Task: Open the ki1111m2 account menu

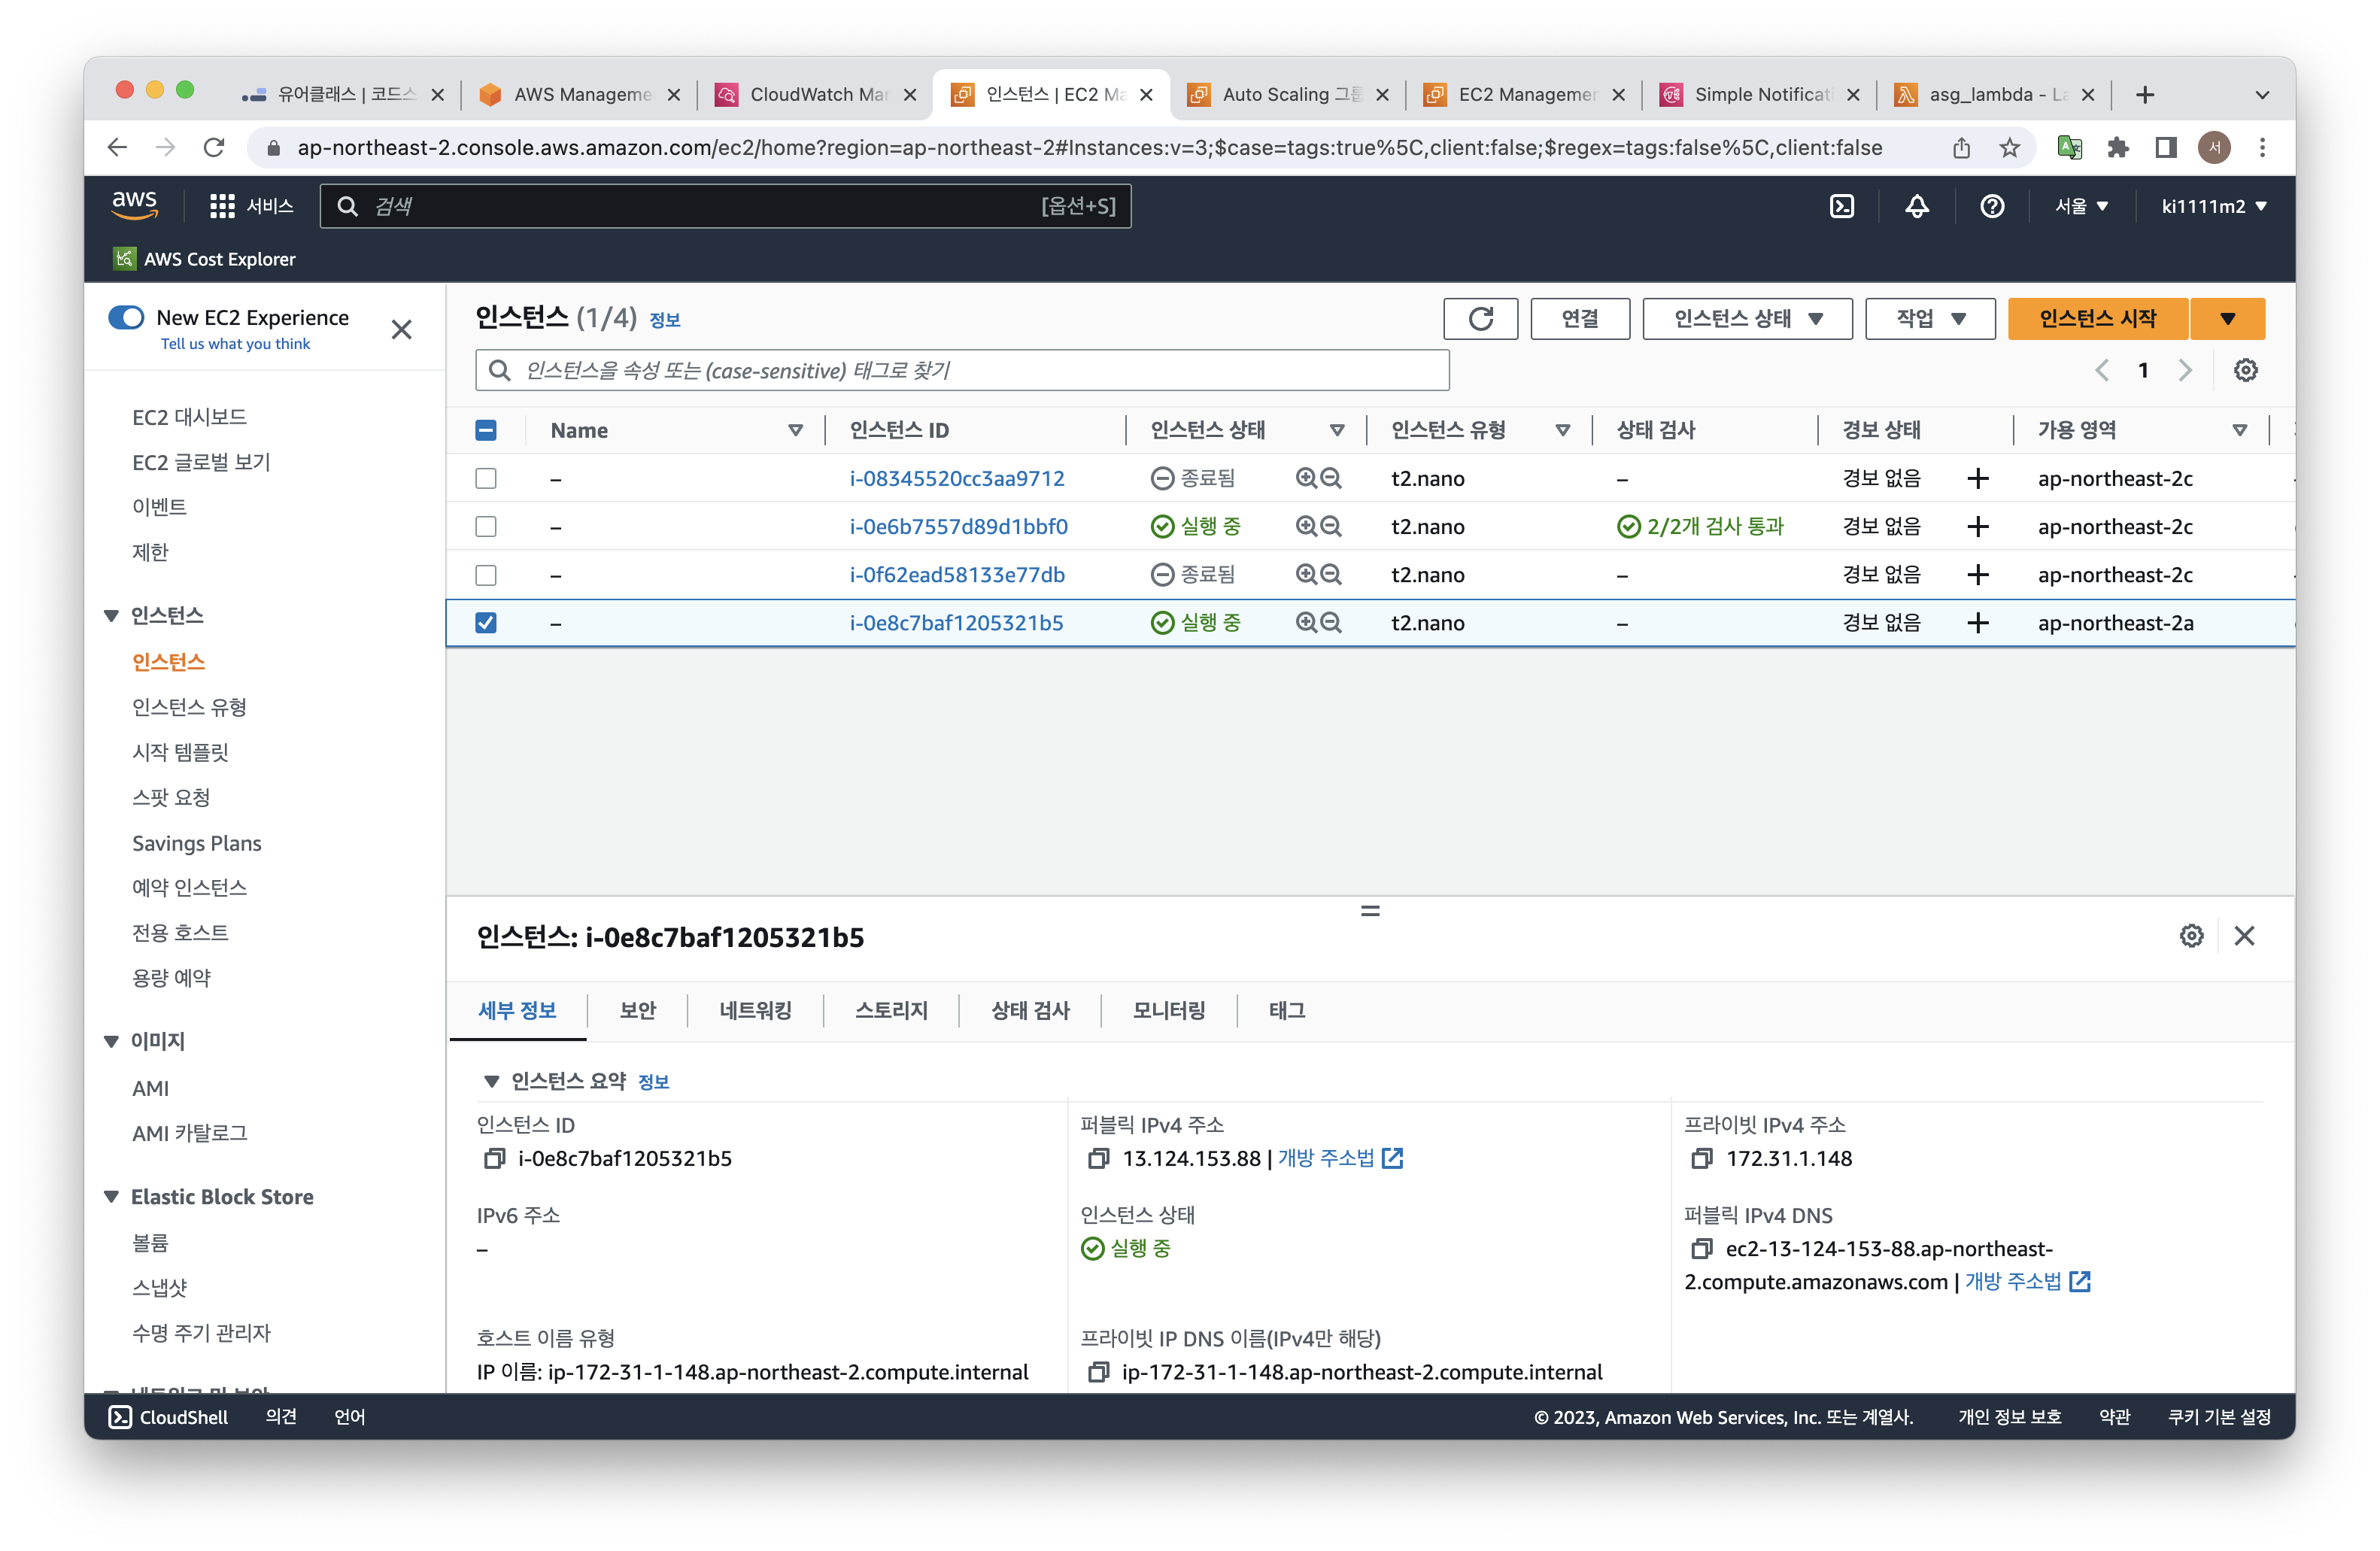Action: click(x=2213, y=206)
